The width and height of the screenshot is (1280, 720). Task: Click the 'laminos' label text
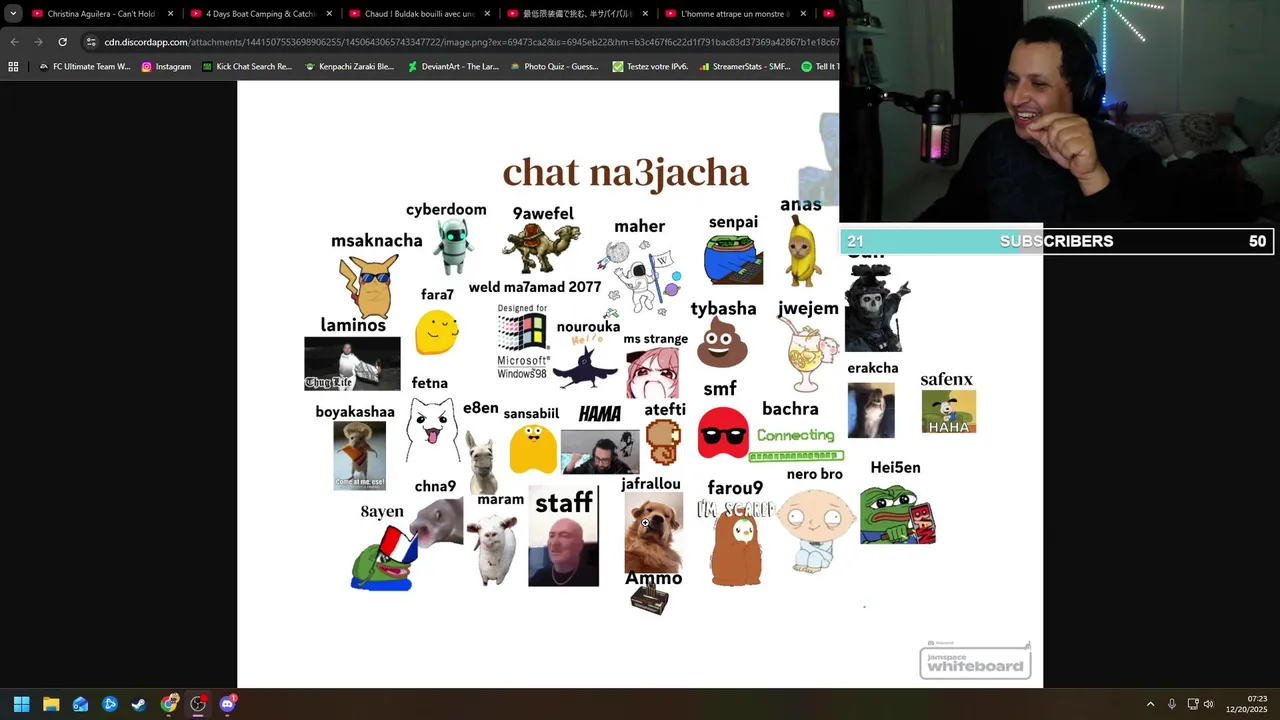(x=353, y=325)
